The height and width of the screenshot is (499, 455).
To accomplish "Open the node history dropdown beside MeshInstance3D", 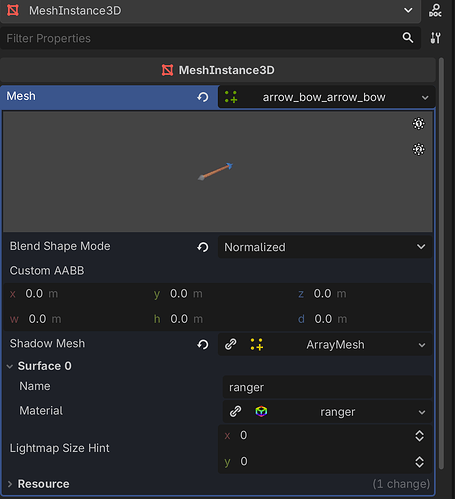I will [408, 10].
